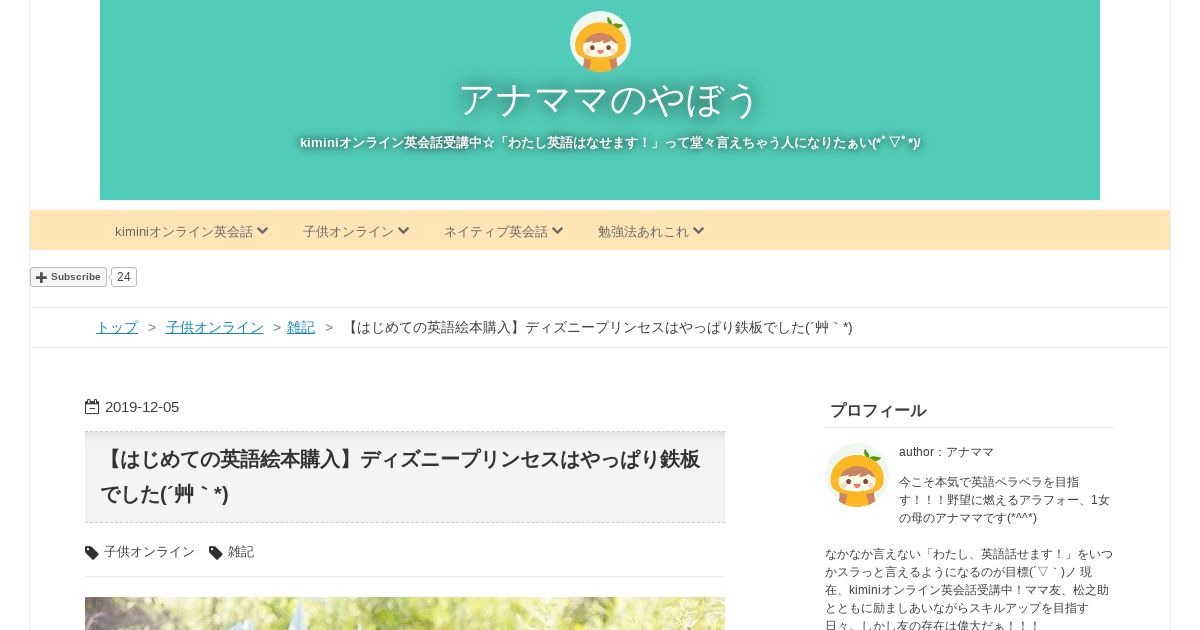Expand the kiminiオンライン英会話 menu chevron
The image size is (1200, 630).
tap(262, 231)
